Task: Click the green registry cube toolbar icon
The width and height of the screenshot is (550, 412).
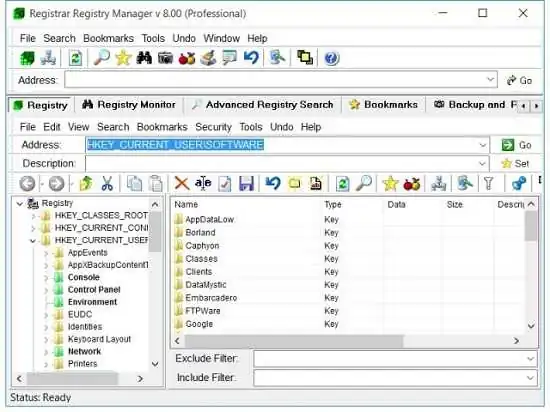Action: (x=27, y=58)
